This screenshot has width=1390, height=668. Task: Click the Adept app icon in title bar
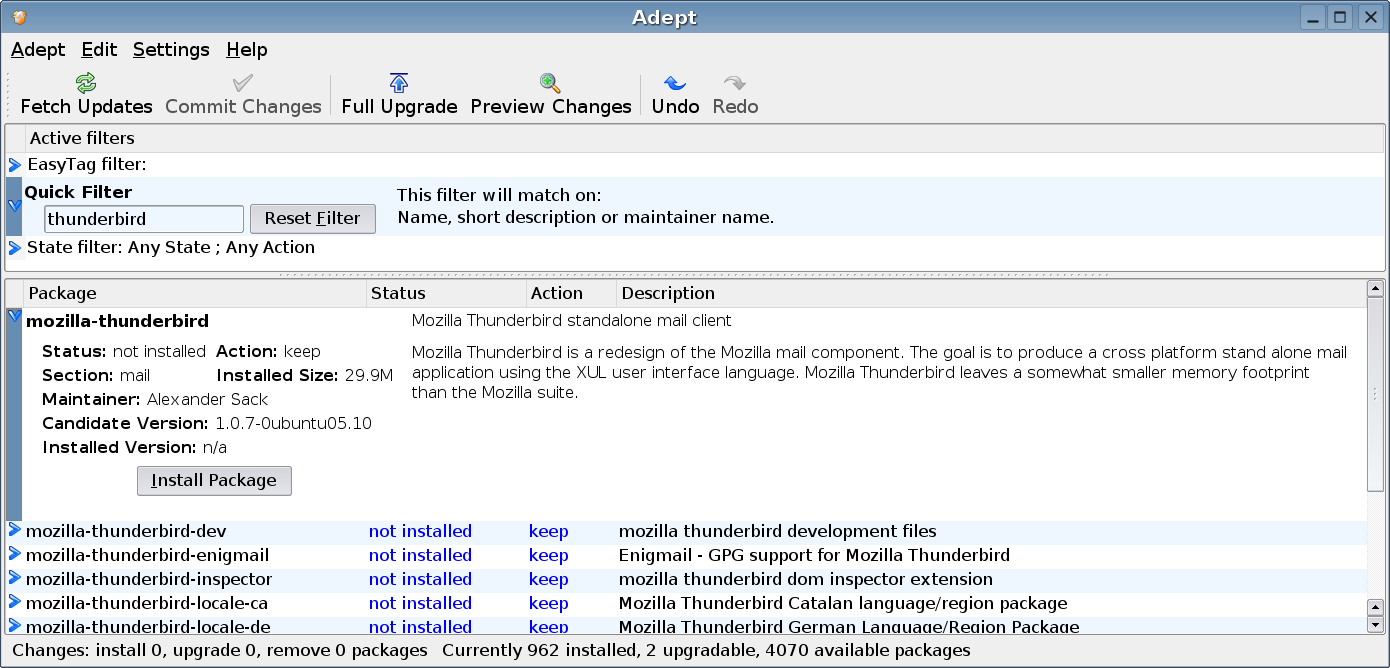[18, 17]
